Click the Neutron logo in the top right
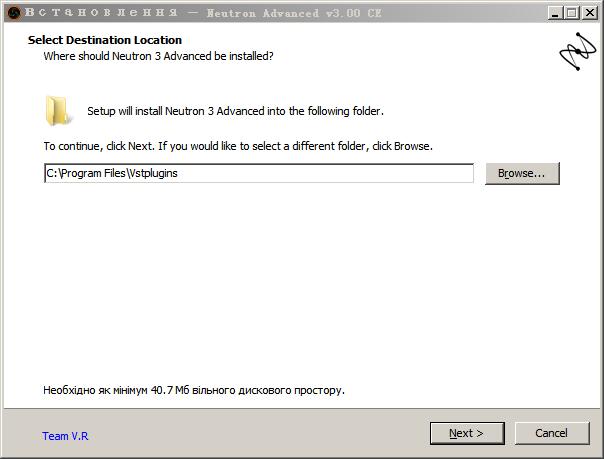The width and height of the screenshot is (604, 459). (x=578, y=52)
